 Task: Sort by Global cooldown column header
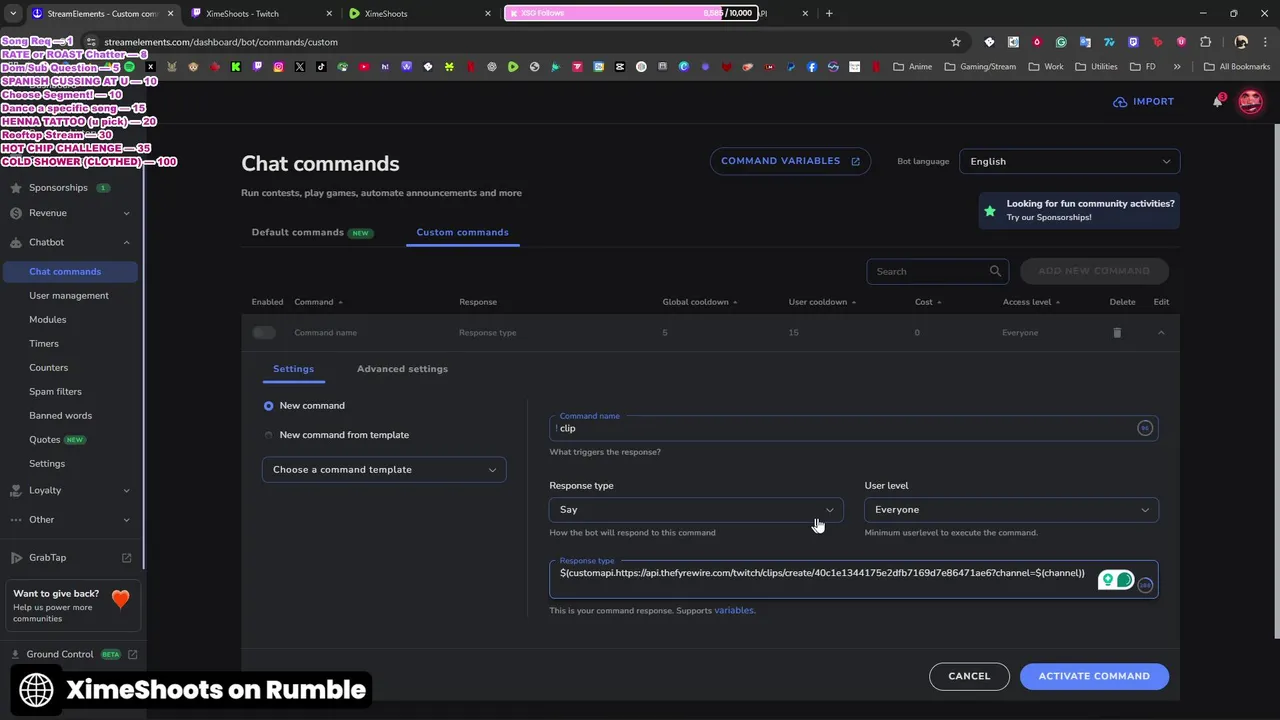click(x=700, y=302)
